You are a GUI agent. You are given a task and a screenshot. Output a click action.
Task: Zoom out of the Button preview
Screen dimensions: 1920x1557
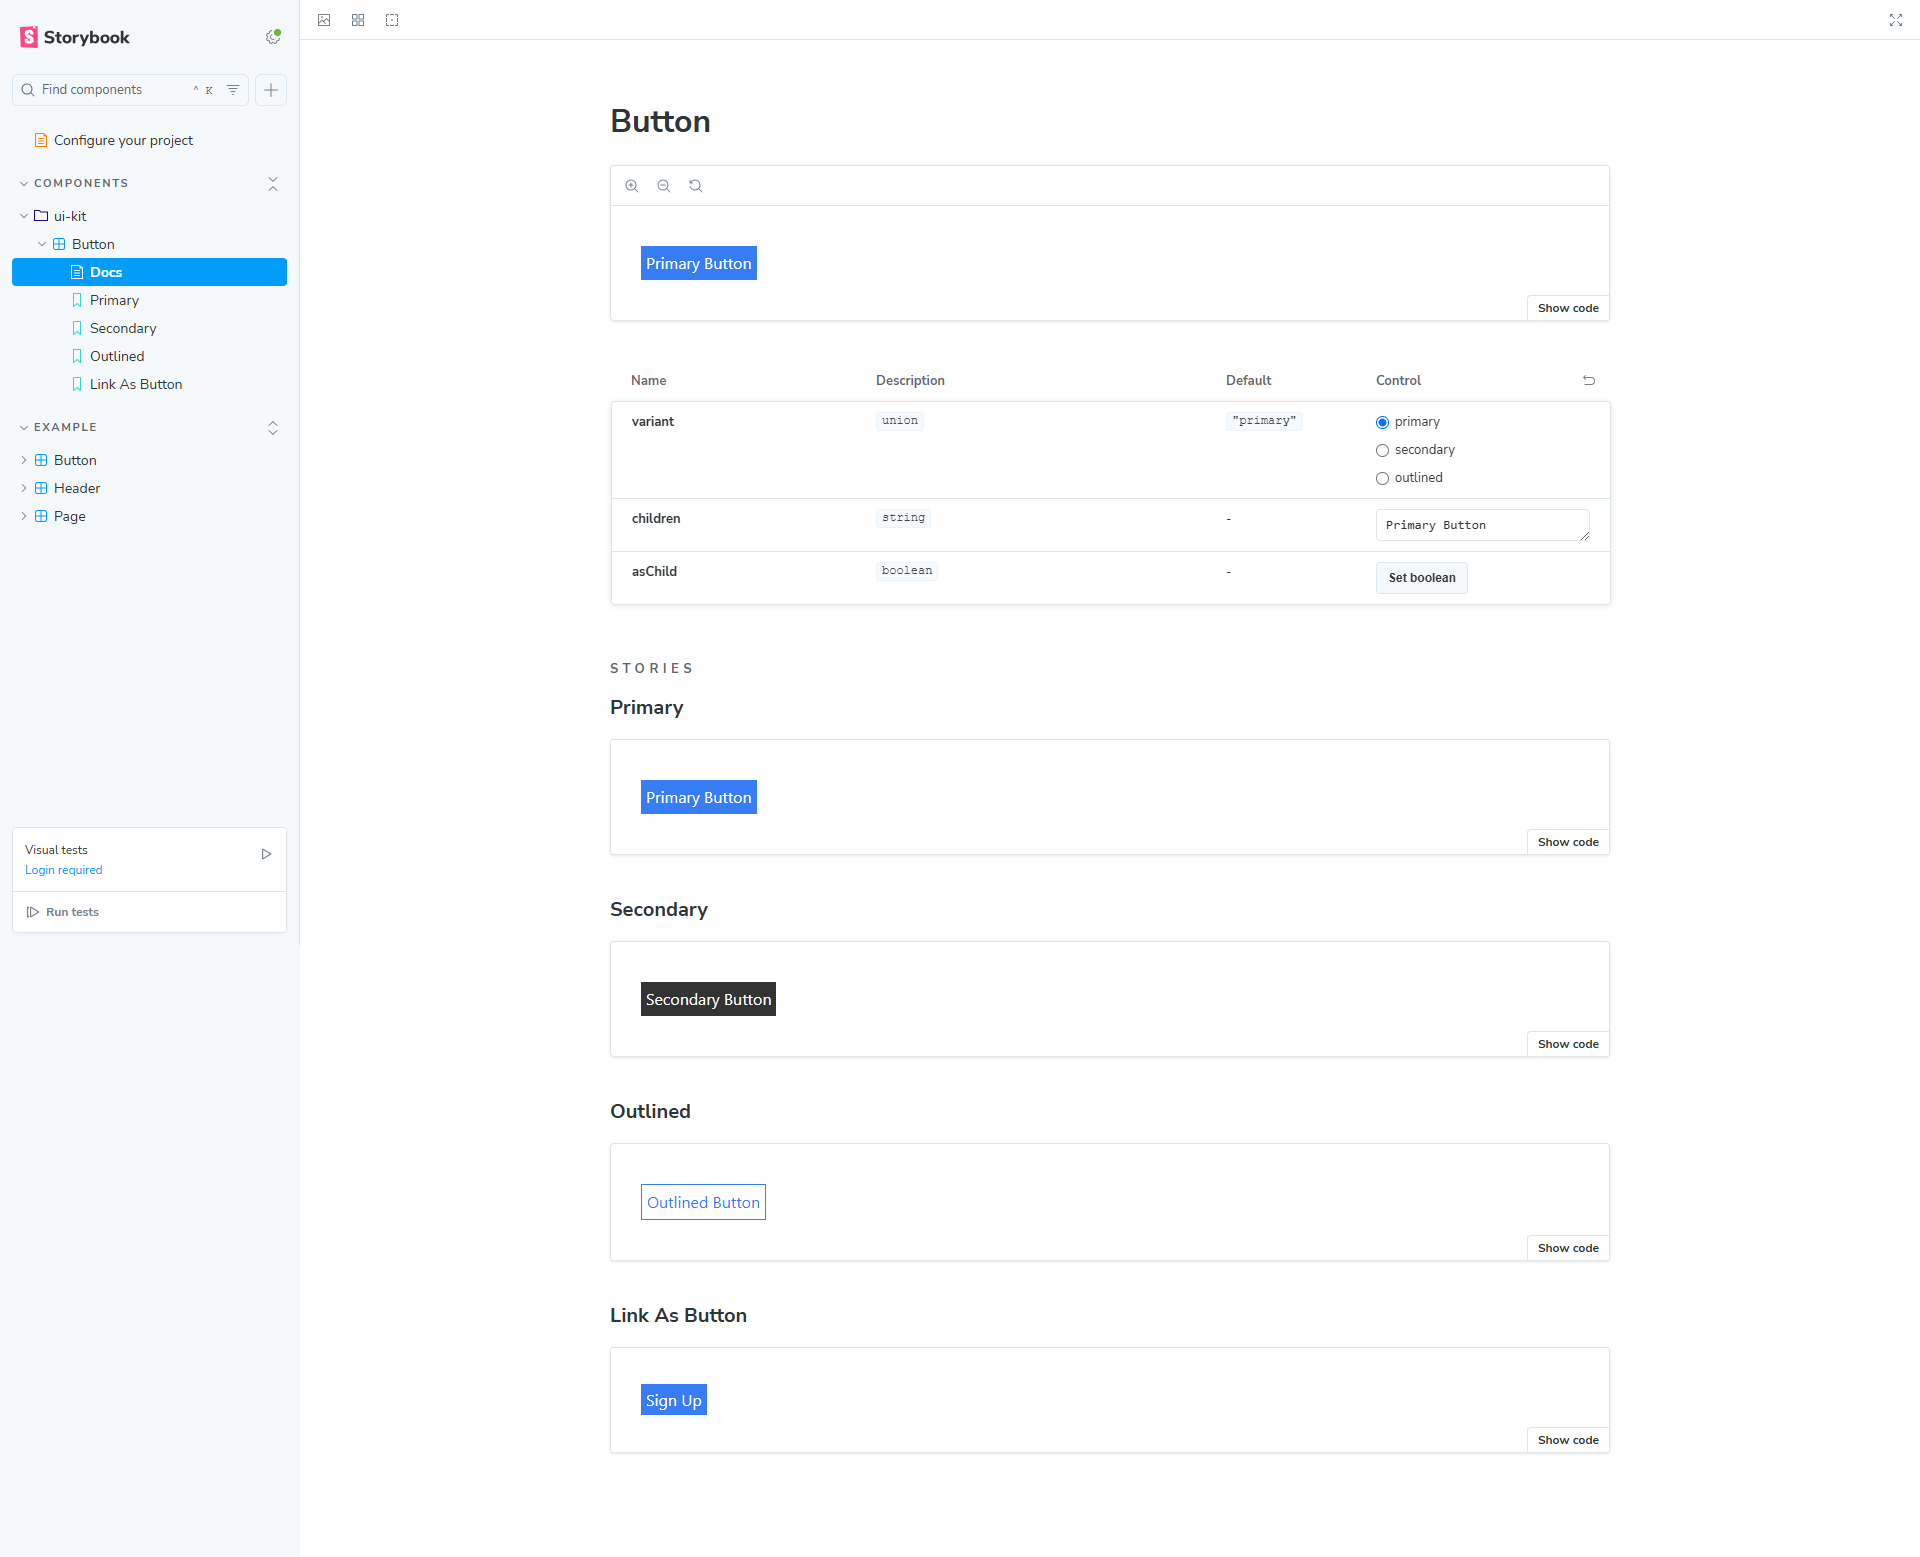[x=664, y=186]
